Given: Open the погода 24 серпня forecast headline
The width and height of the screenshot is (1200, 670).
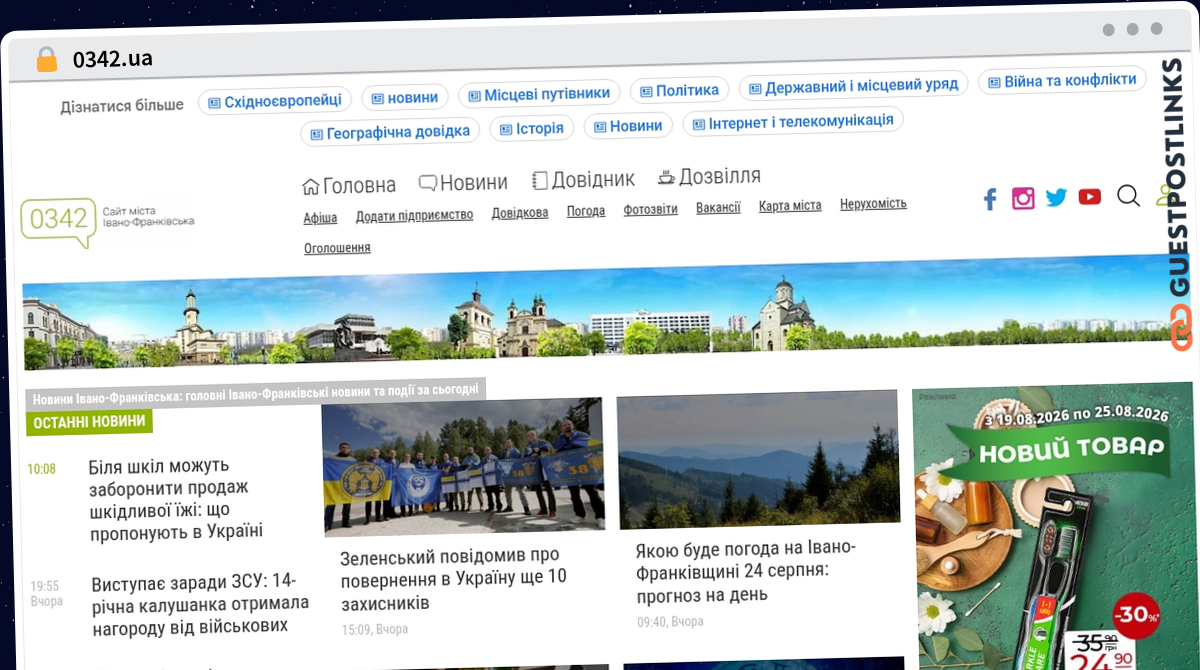Looking at the screenshot, I should click(x=746, y=570).
